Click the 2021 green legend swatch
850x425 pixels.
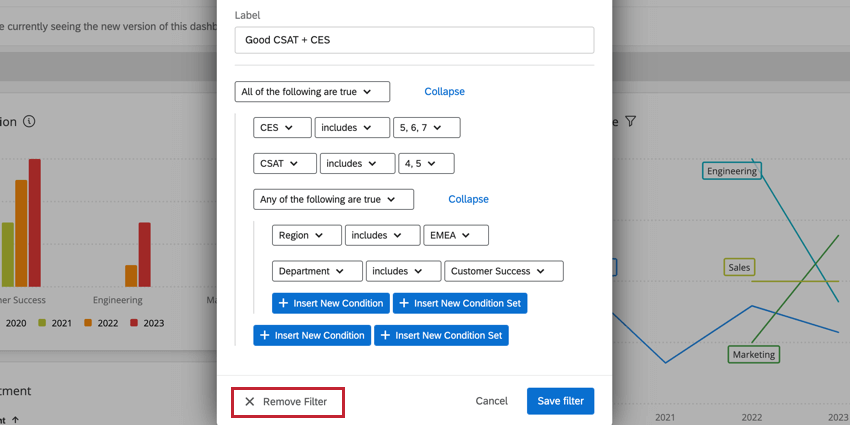(42, 323)
